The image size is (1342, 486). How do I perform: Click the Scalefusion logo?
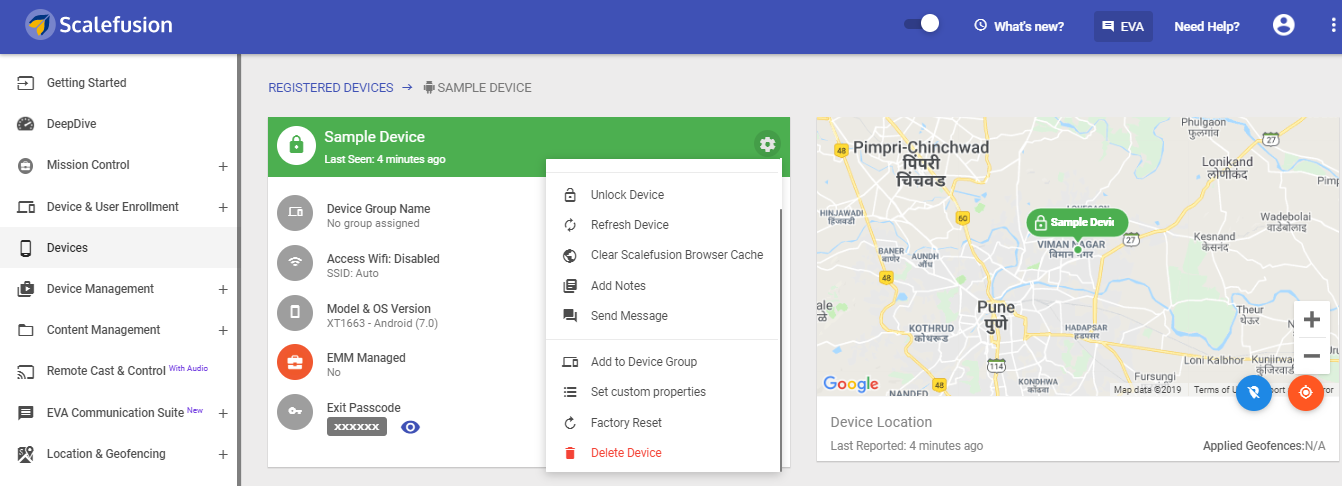(x=98, y=25)
